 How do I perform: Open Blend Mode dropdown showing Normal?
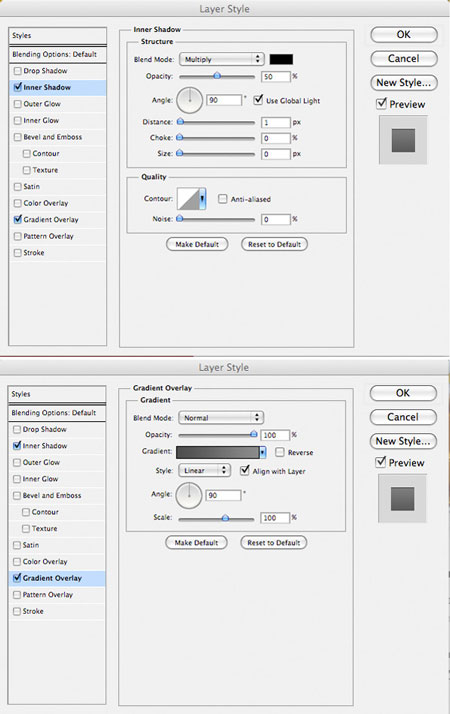(x=221, y=418)
